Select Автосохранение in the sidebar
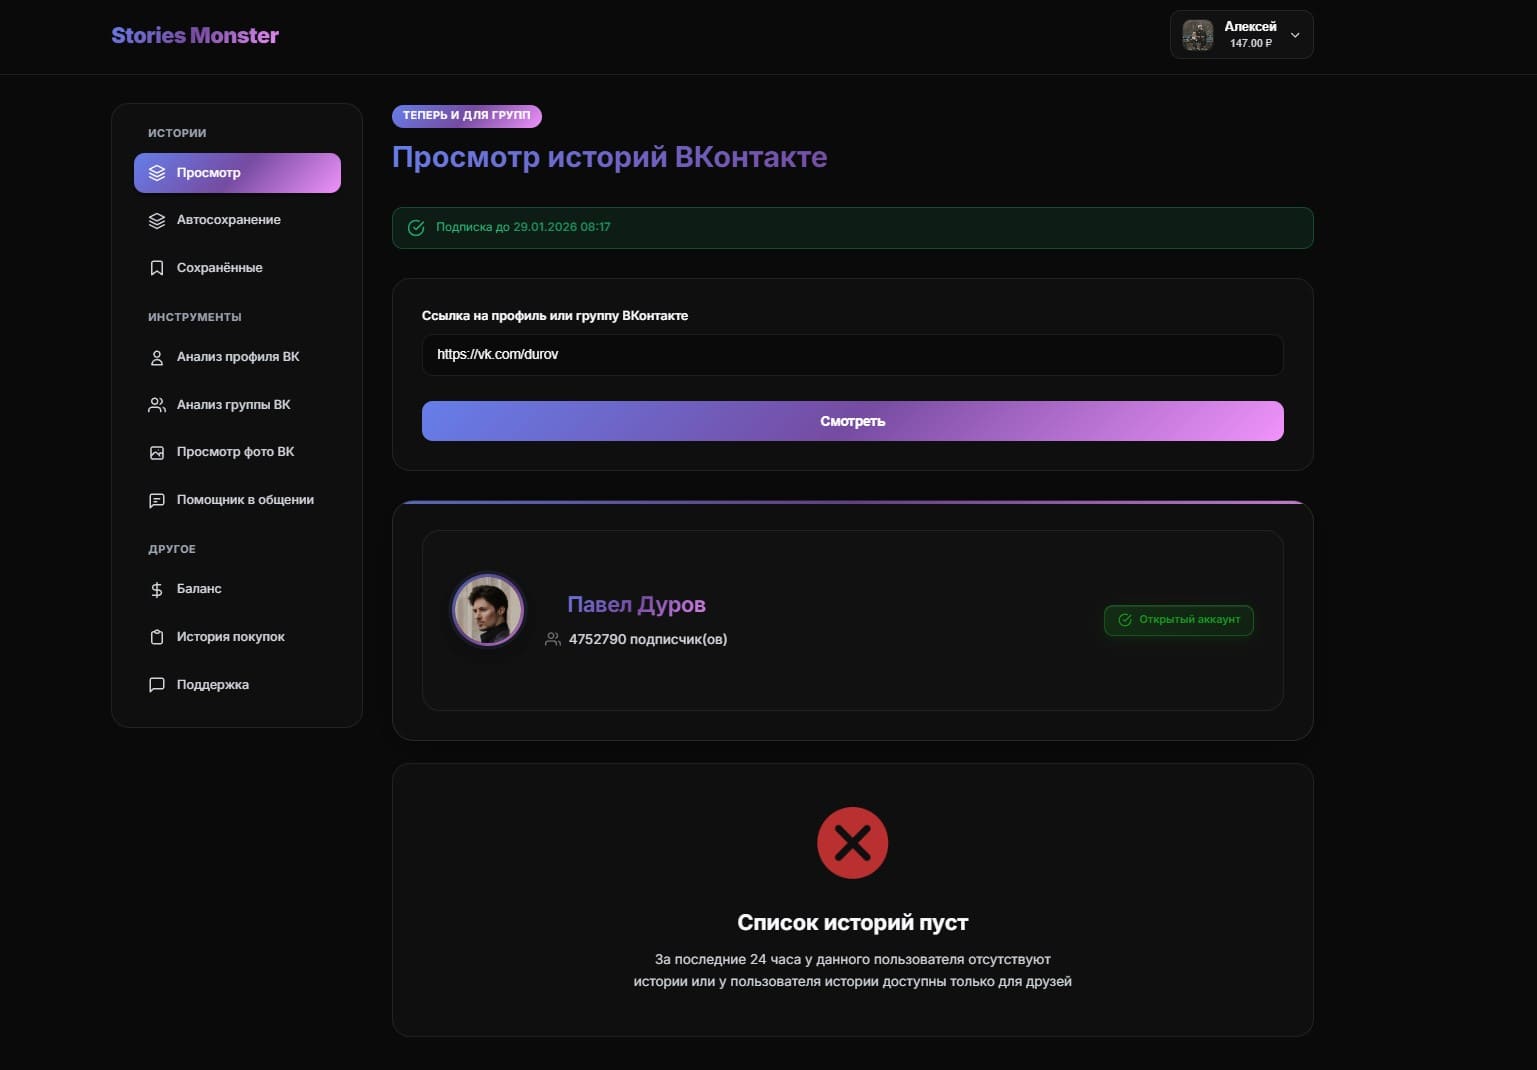Screen dimensions: 1537x1070 (228, 220)
